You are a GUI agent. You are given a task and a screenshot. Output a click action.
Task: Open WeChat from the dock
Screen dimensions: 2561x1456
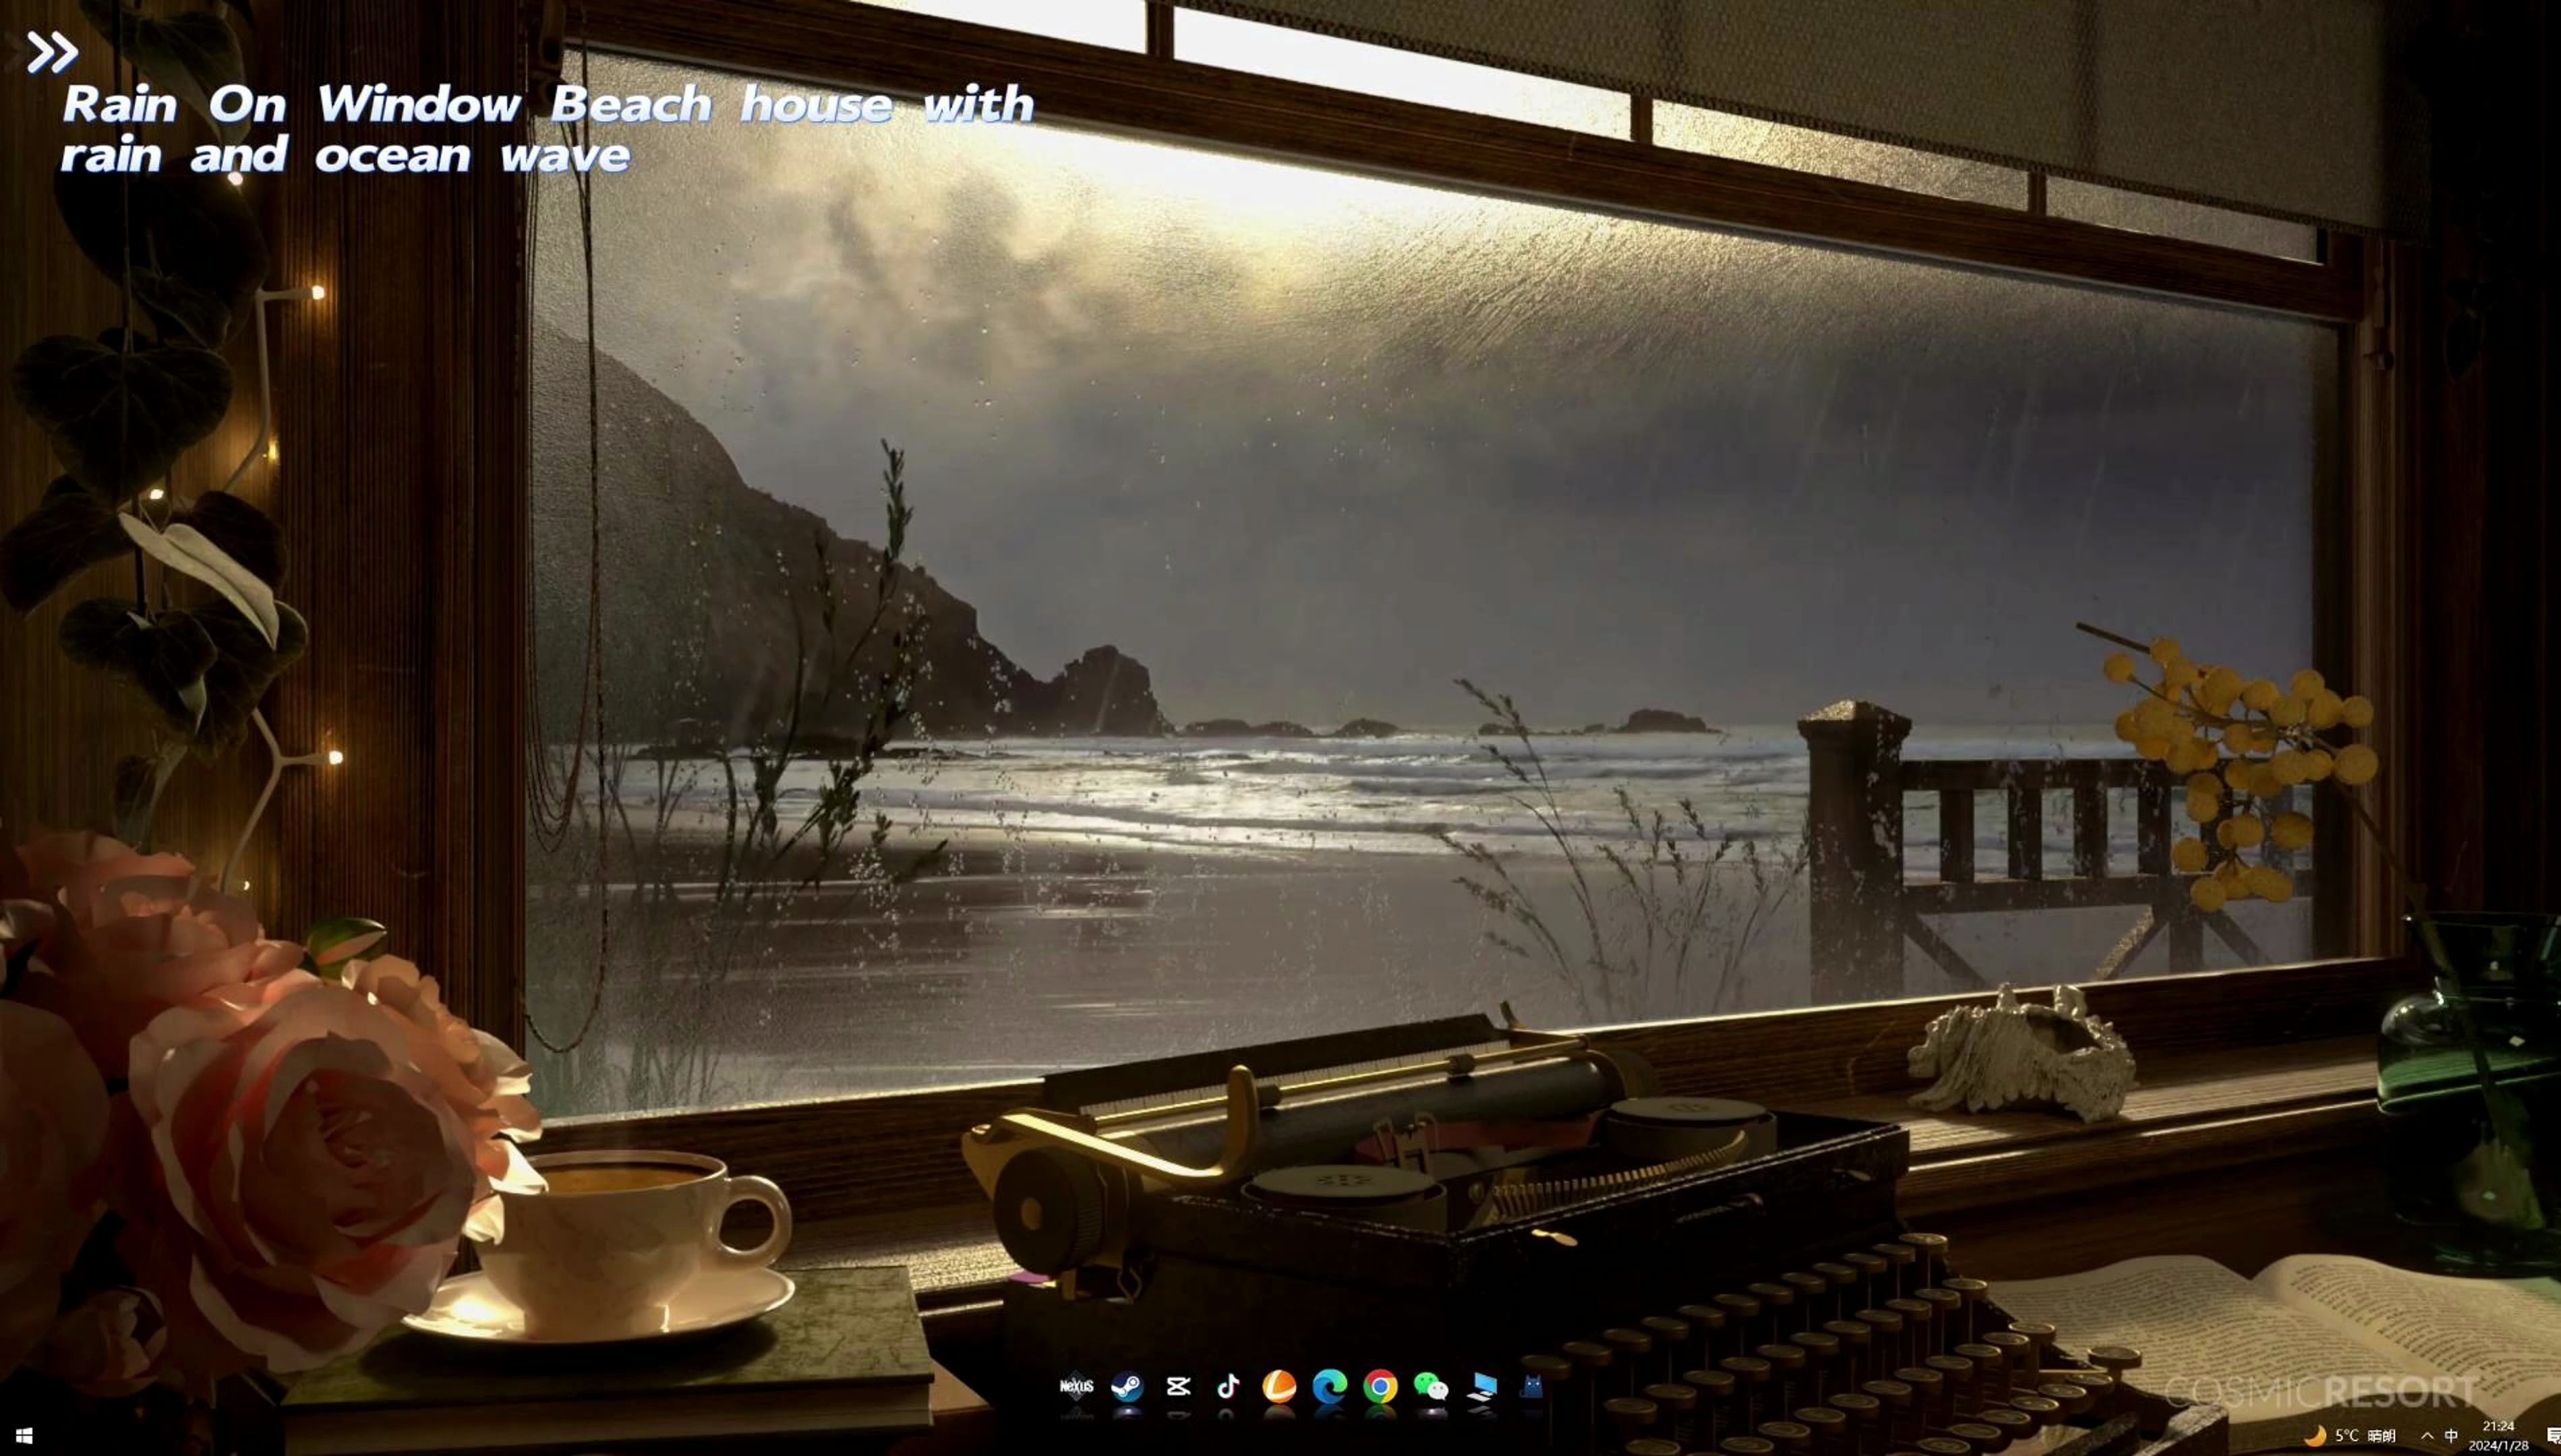click(x=1431, y=1386)
